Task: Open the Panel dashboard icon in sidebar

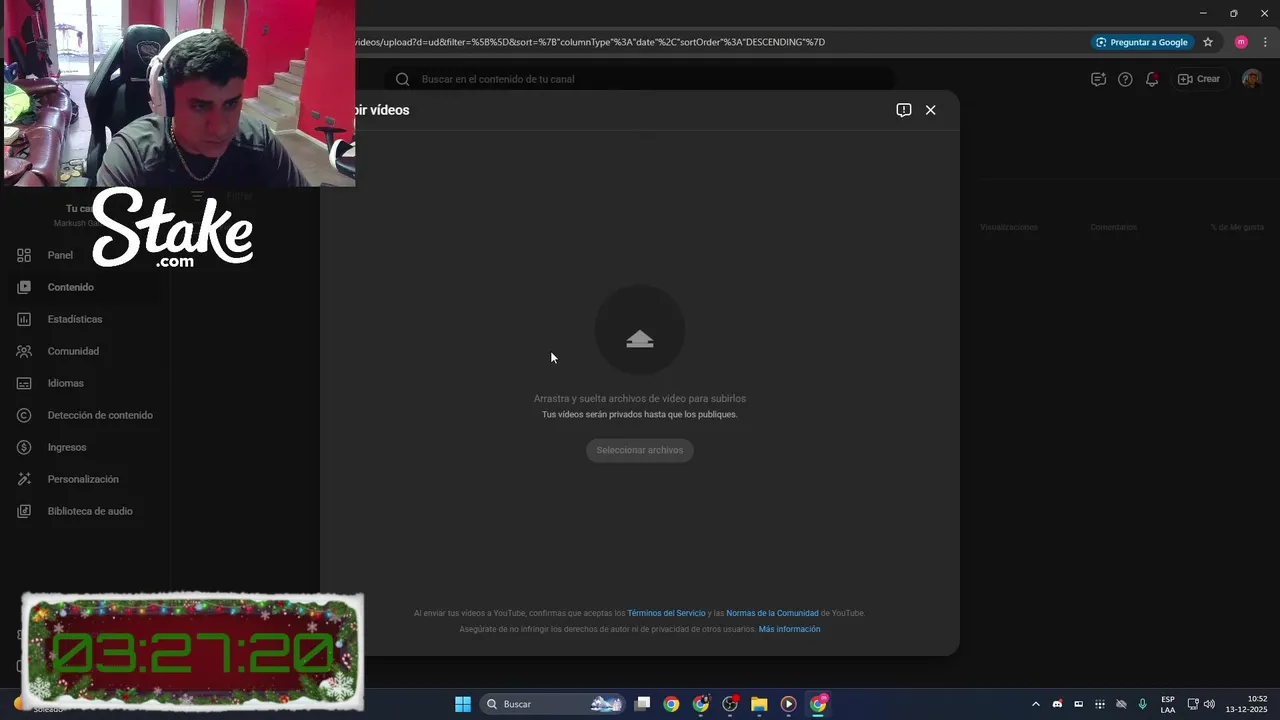Action: (x=24, y=255)
